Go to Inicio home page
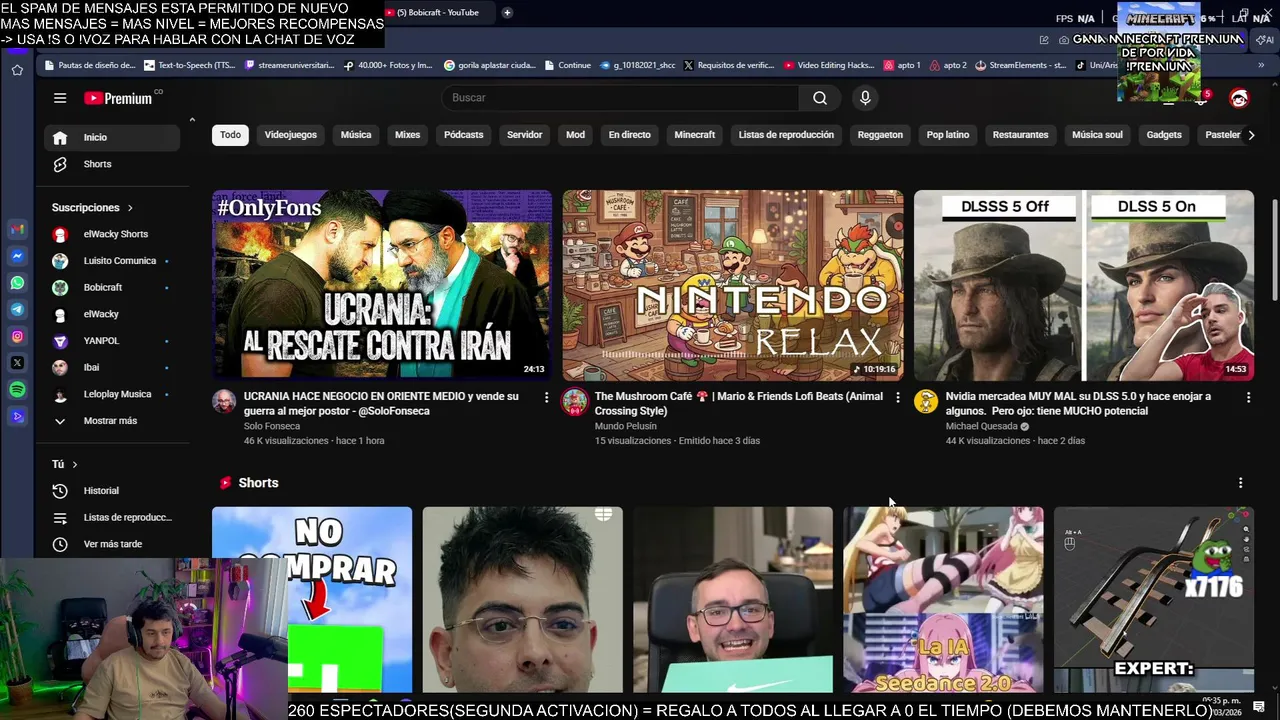 (x=112, y=138)
